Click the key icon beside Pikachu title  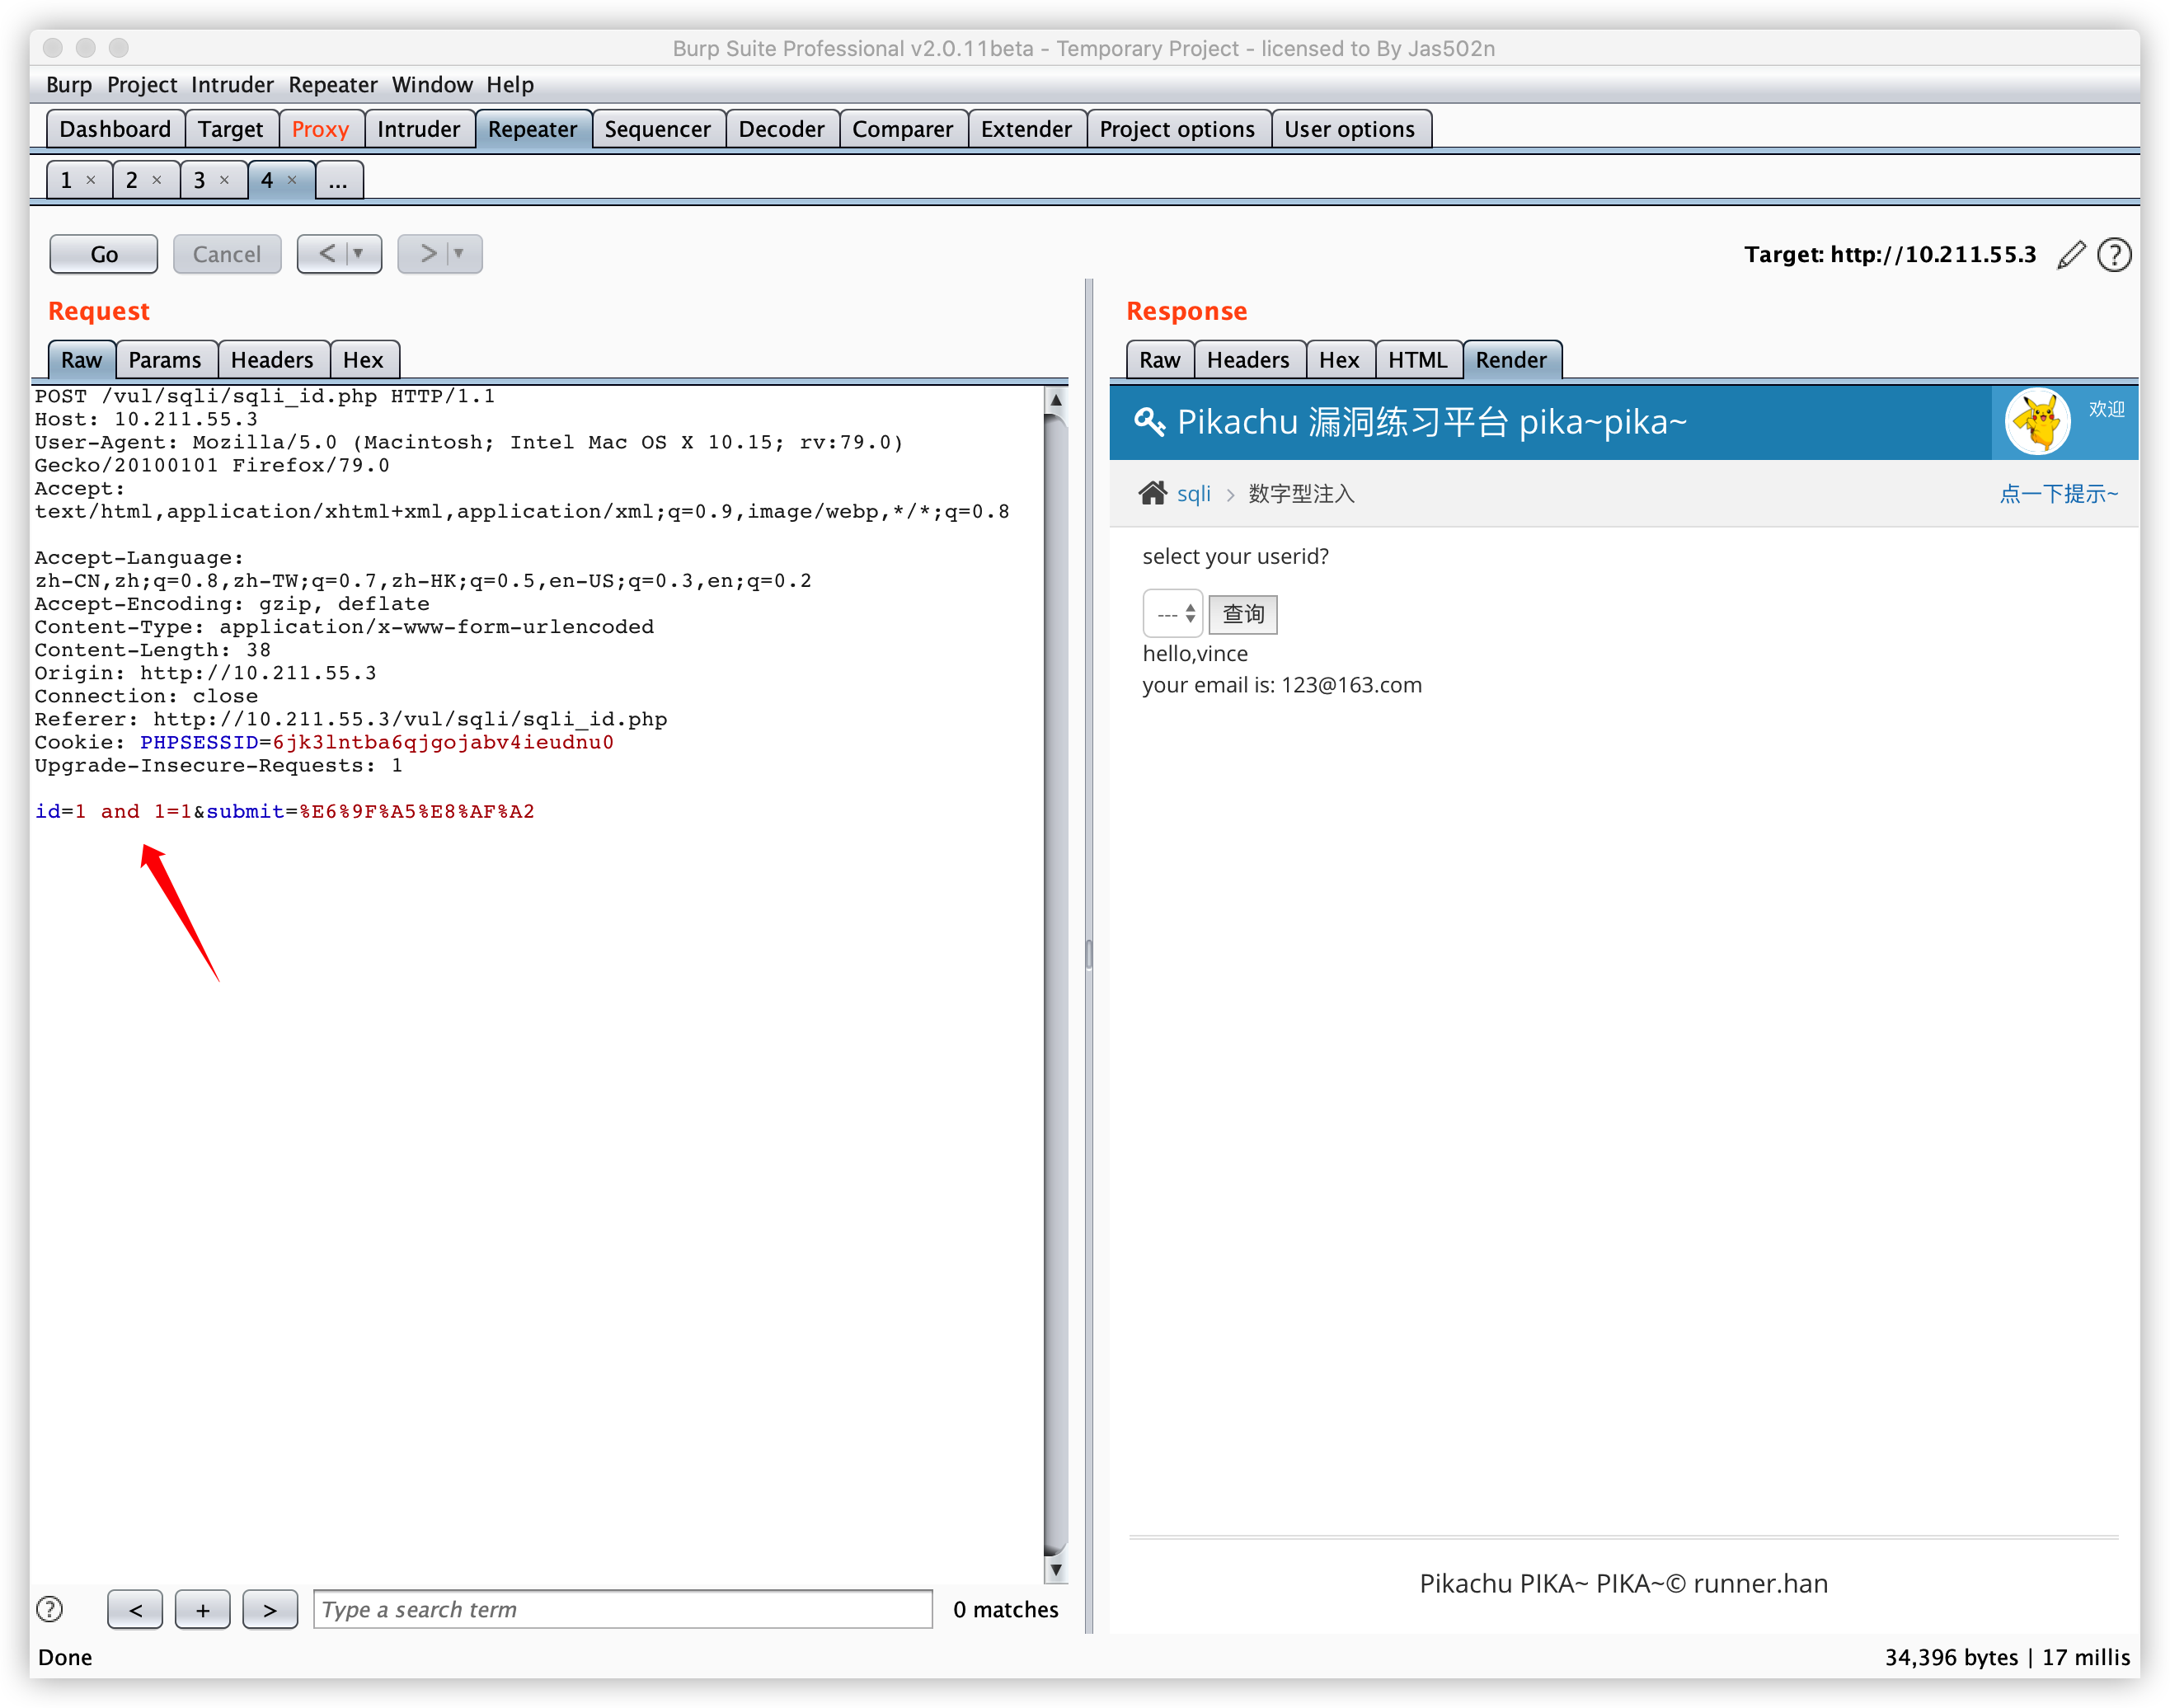click(1149, 422)
